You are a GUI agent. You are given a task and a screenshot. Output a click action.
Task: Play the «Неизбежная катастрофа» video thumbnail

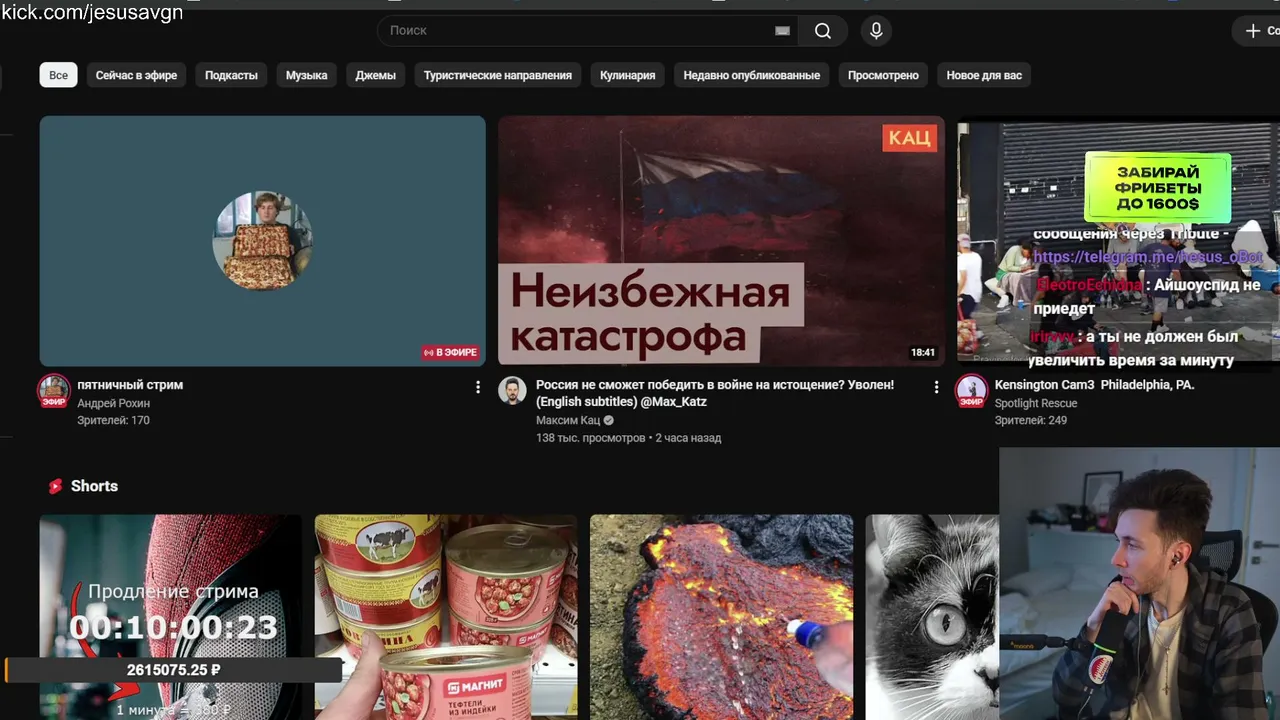coord(721,241)
